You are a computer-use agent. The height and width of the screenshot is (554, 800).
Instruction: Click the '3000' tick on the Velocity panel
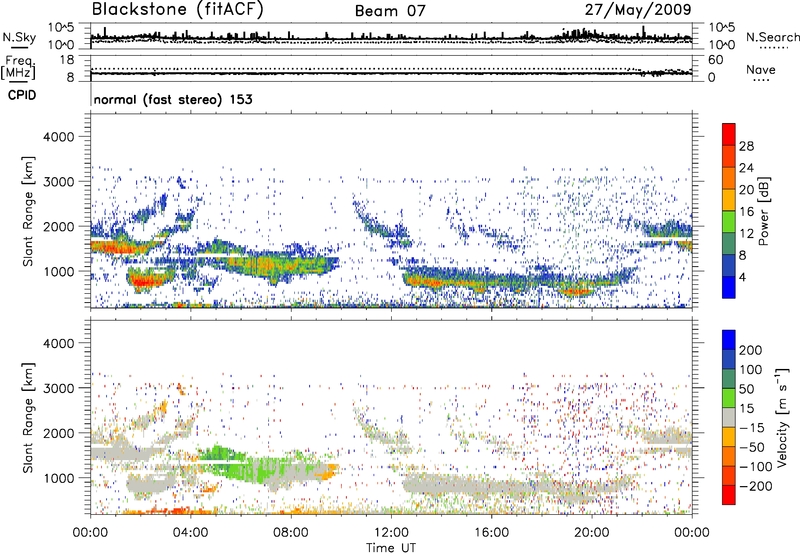[58, 388]
